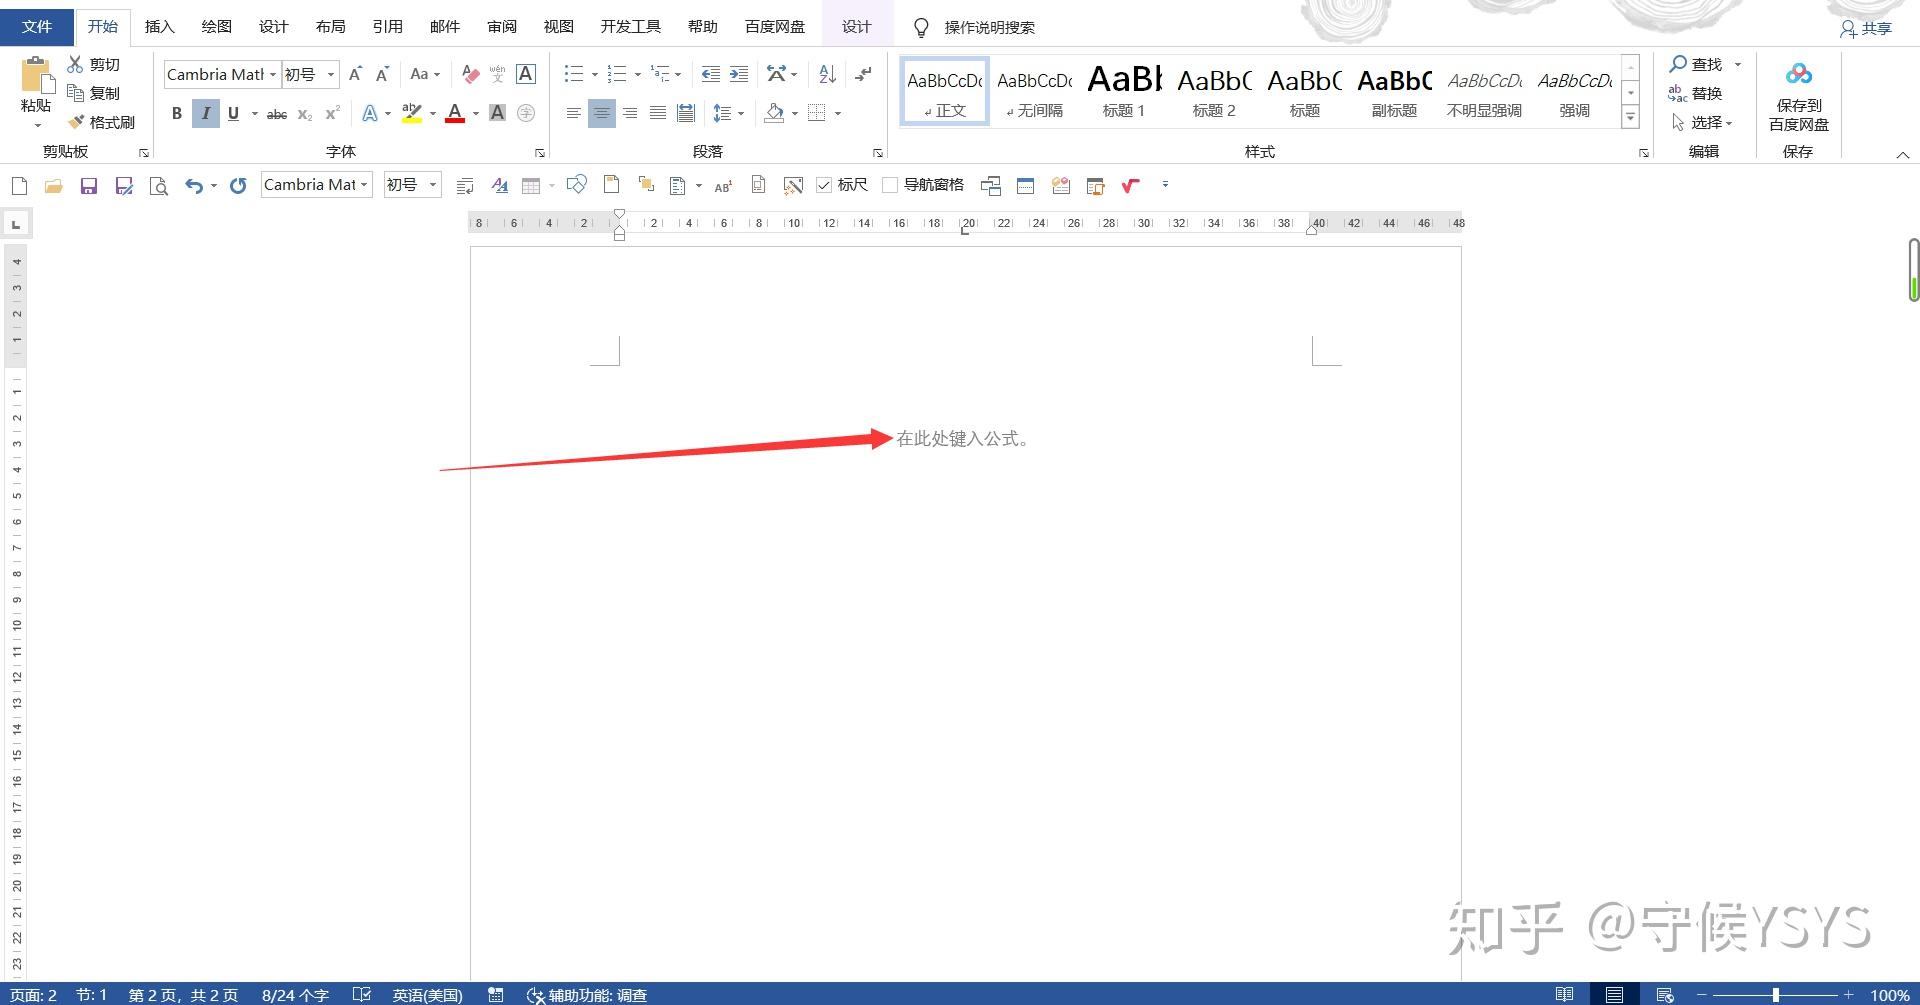
Task: Open the ribbon font size dropdown
Action: tap(331, 74)
